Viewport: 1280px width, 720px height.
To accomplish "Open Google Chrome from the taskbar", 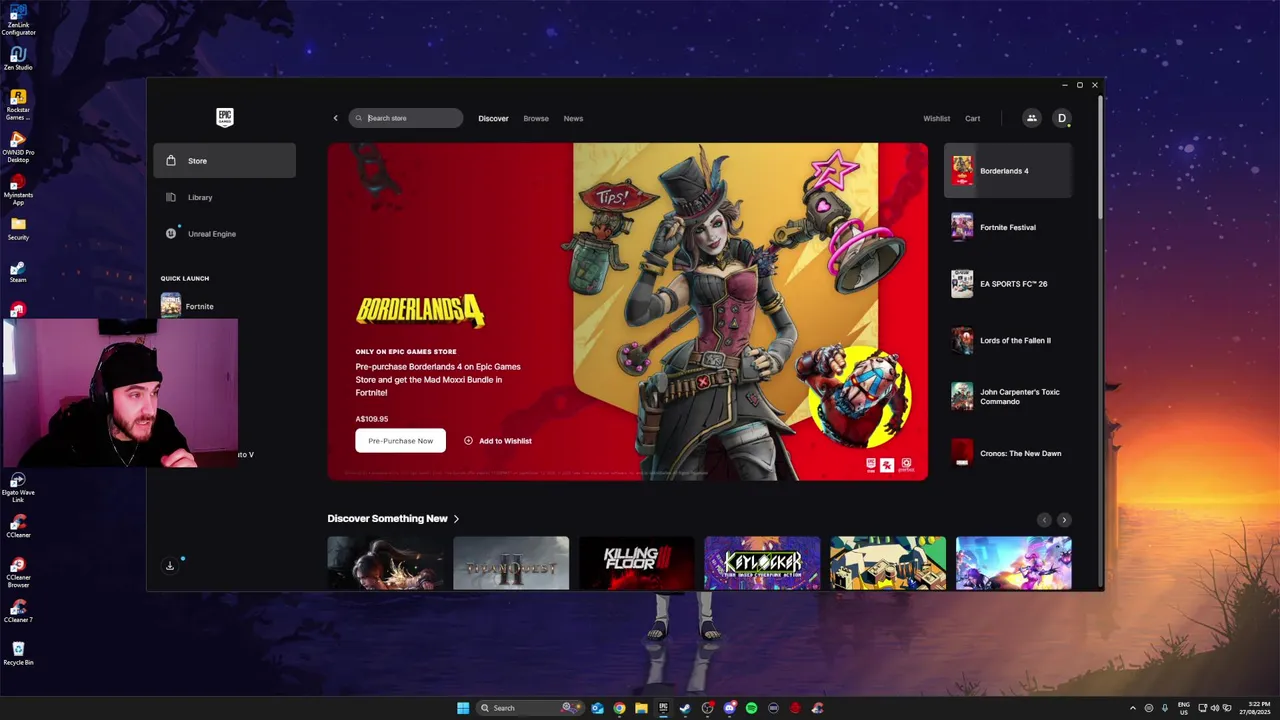I will coord(619,708).
